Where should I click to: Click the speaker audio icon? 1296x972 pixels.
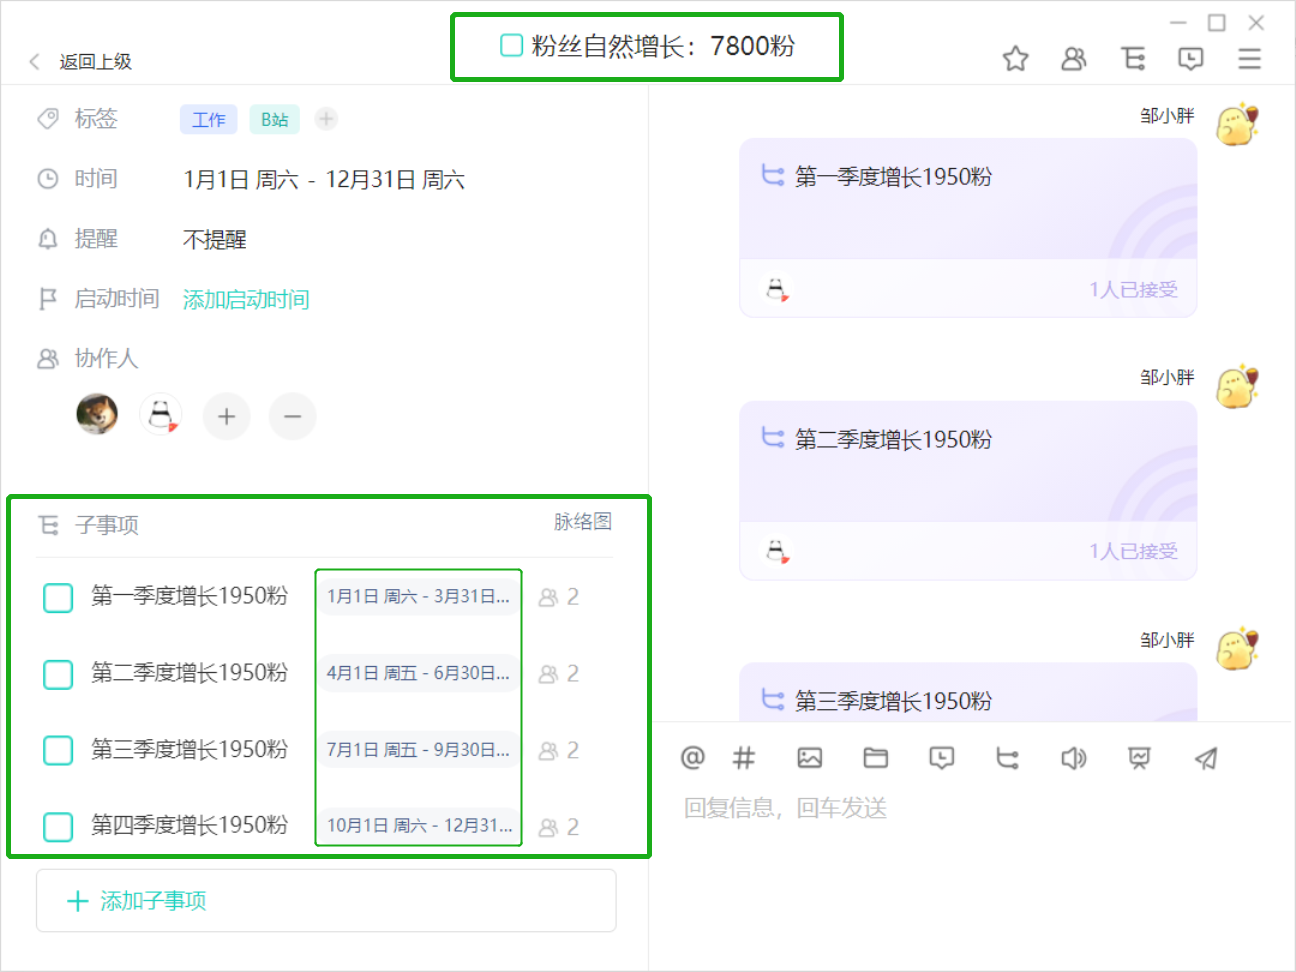coord(1073,758)
